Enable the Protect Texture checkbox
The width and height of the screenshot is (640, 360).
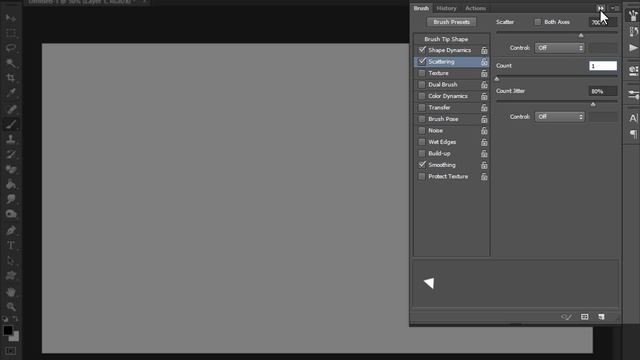[x=422, y=176]
